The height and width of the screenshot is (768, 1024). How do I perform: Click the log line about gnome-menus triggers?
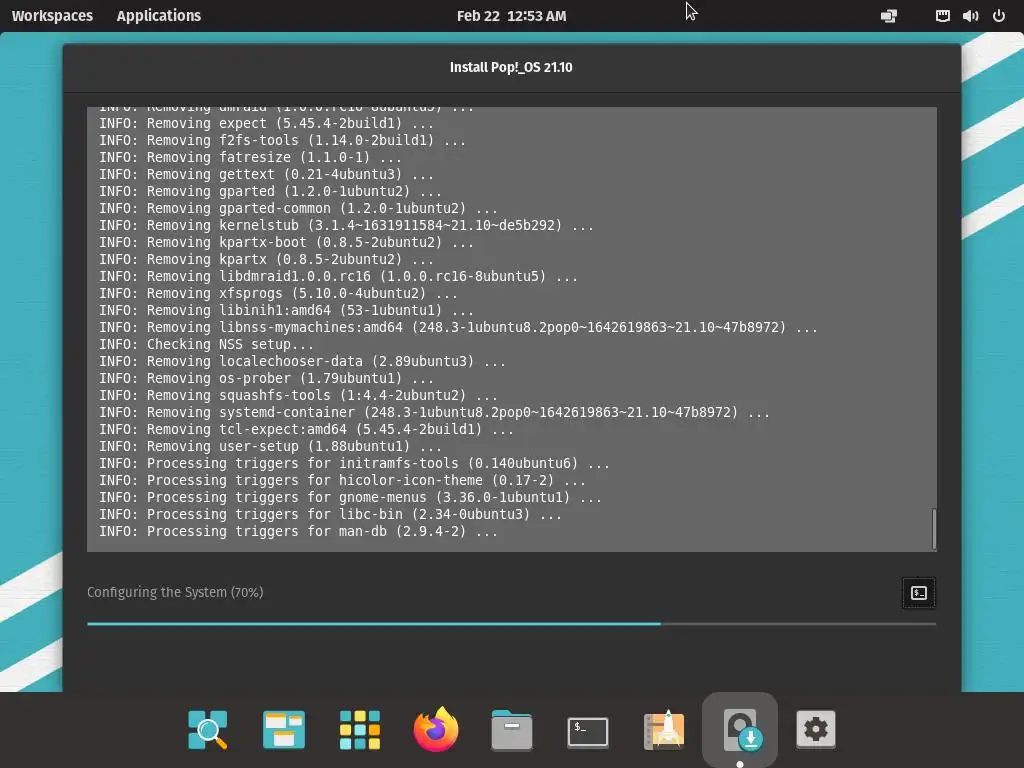coord(350,497)
